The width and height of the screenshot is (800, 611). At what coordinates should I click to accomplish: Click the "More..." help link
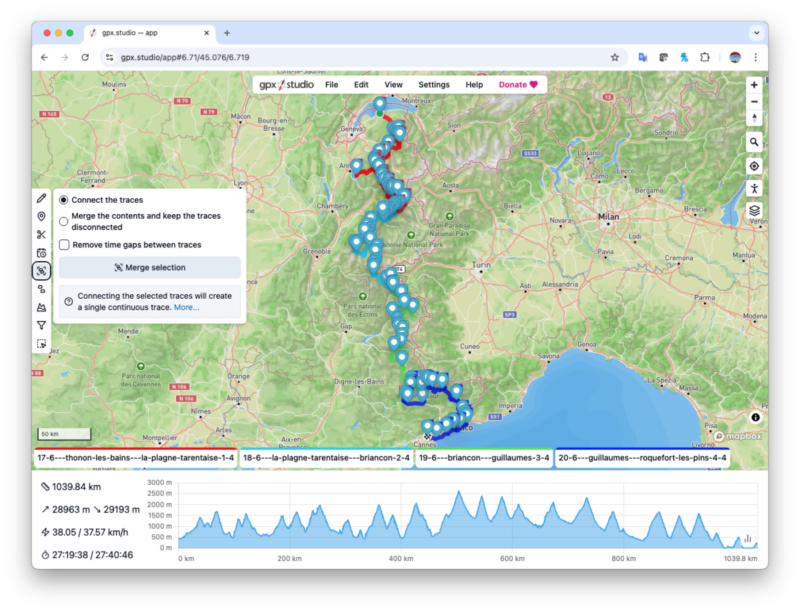point(186,308)
